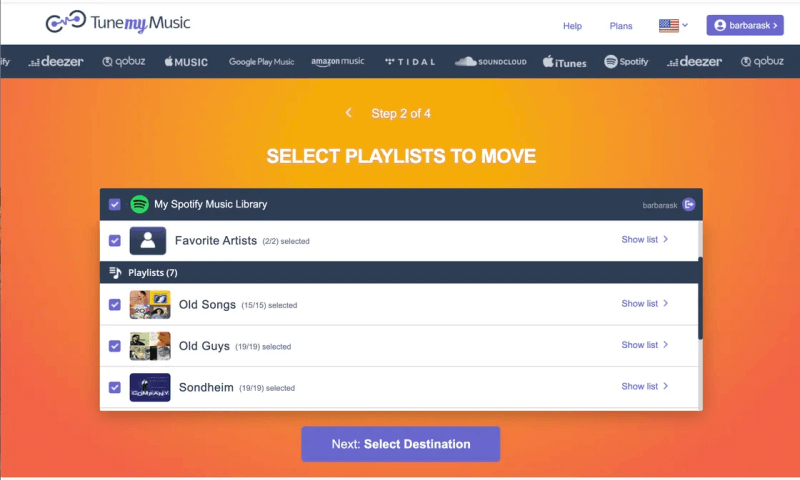This screenshot has width=800, height=480.
Task: Open the language flag dropdown
Action: [673, 25]
